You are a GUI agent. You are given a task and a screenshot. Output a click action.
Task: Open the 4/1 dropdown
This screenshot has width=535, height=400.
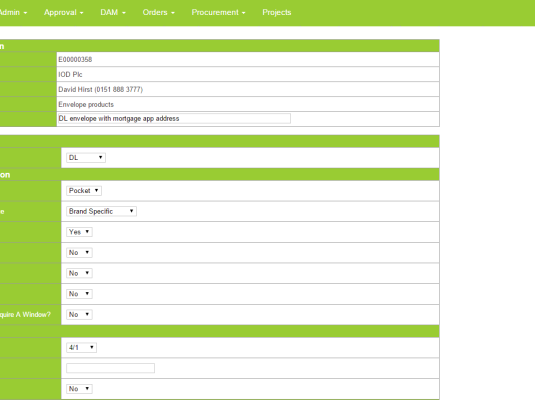[81, 347]
